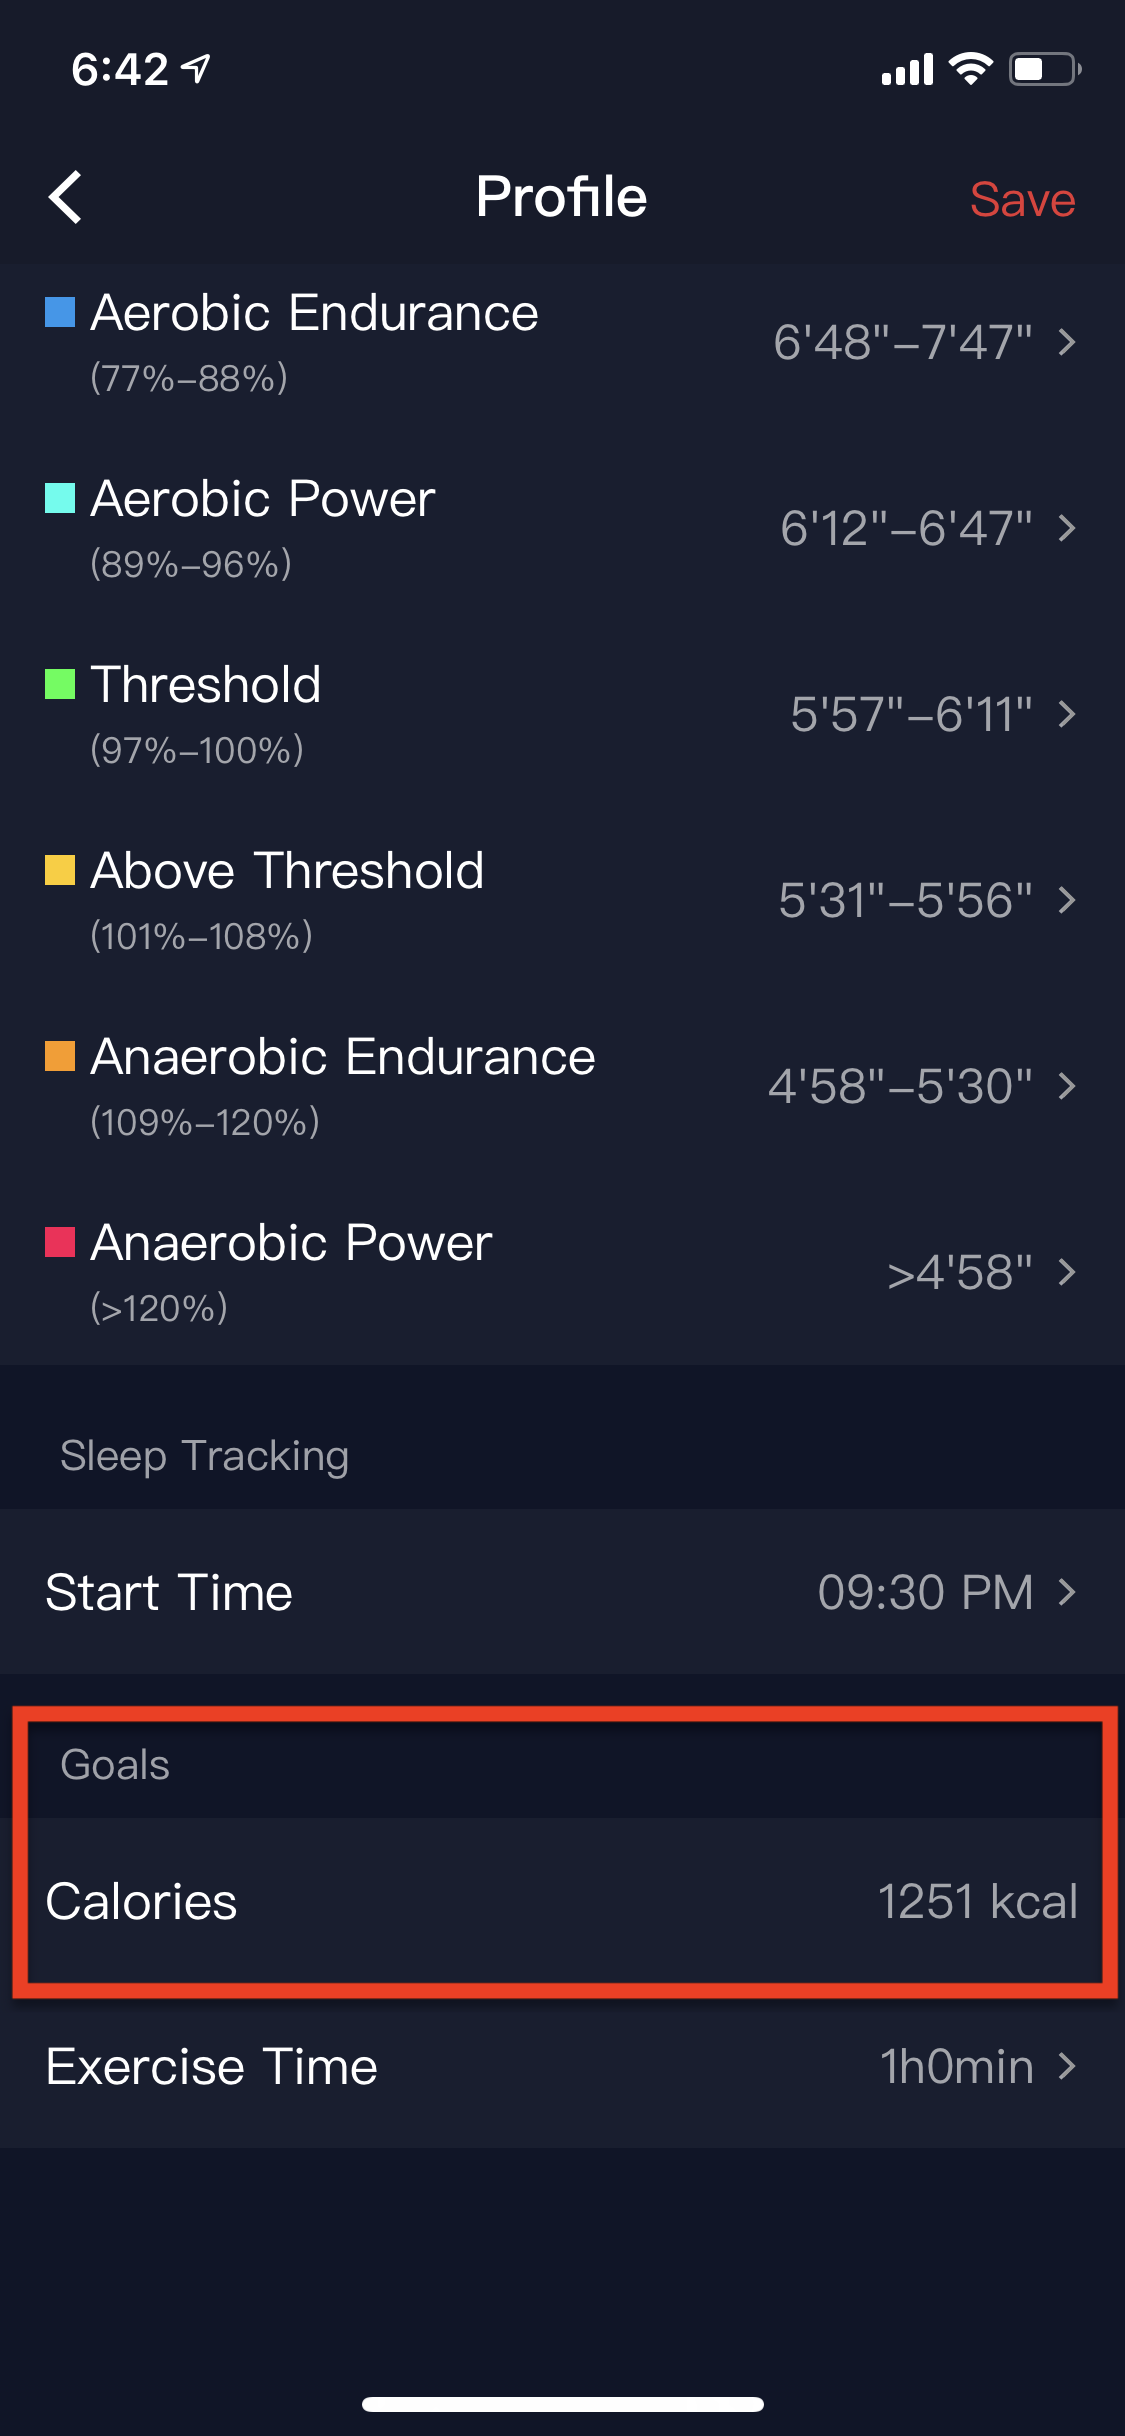Open Aerobic Endurance pace range chevron

point(1067,342)
